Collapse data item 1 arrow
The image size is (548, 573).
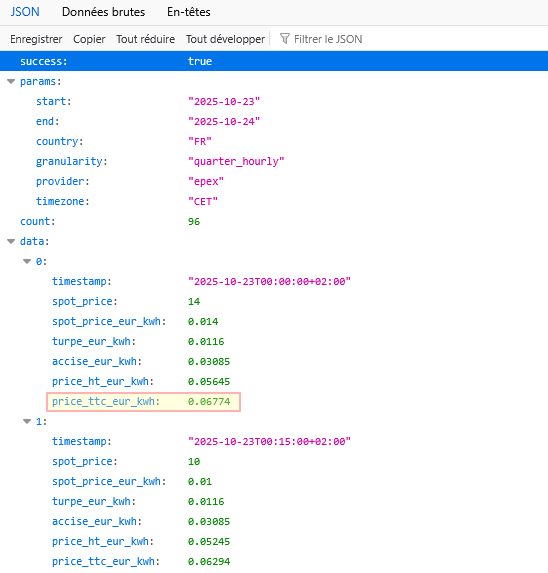click(27, 422)
